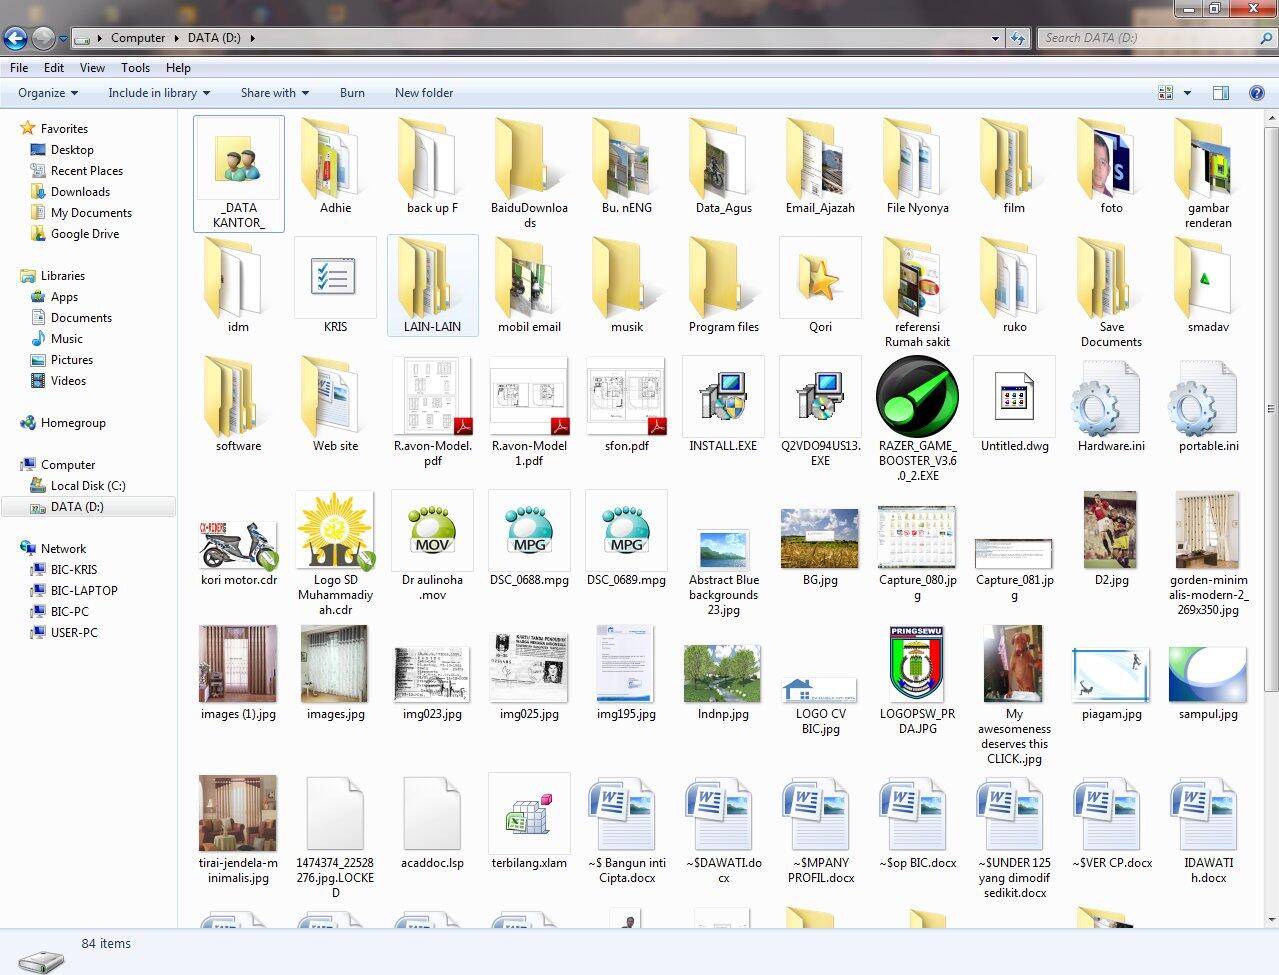This screenshot has width=1279, height=975.
Task: Open the Tools menu
Action: [x=135, y=67]
